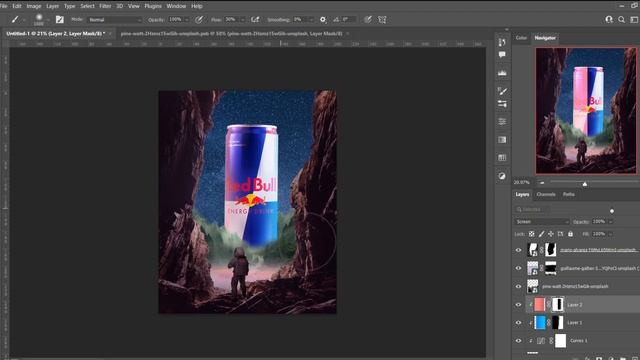640x360 pixels.
Task: Open the Layer menu
Action: (52, 6)
